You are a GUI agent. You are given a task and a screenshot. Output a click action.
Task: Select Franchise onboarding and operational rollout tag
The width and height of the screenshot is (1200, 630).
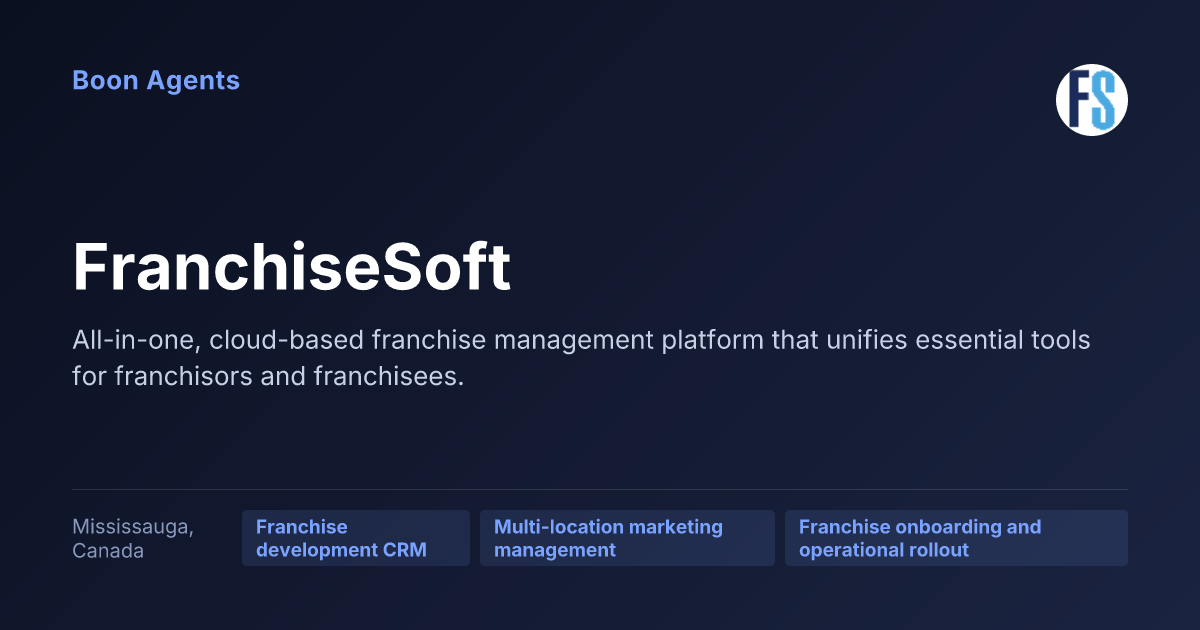tap(956, 538)
